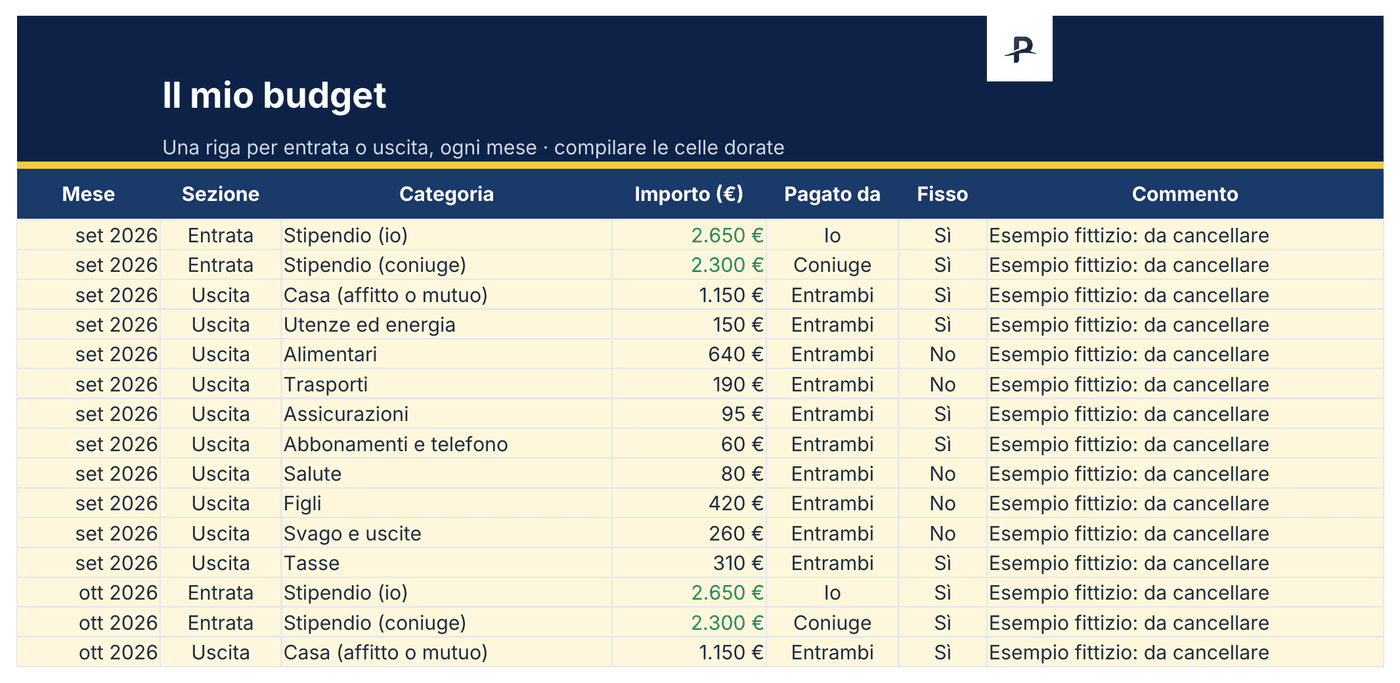
Task: Click the set 2026 Stipendio (io) category cell
Action: click(446, 236)
